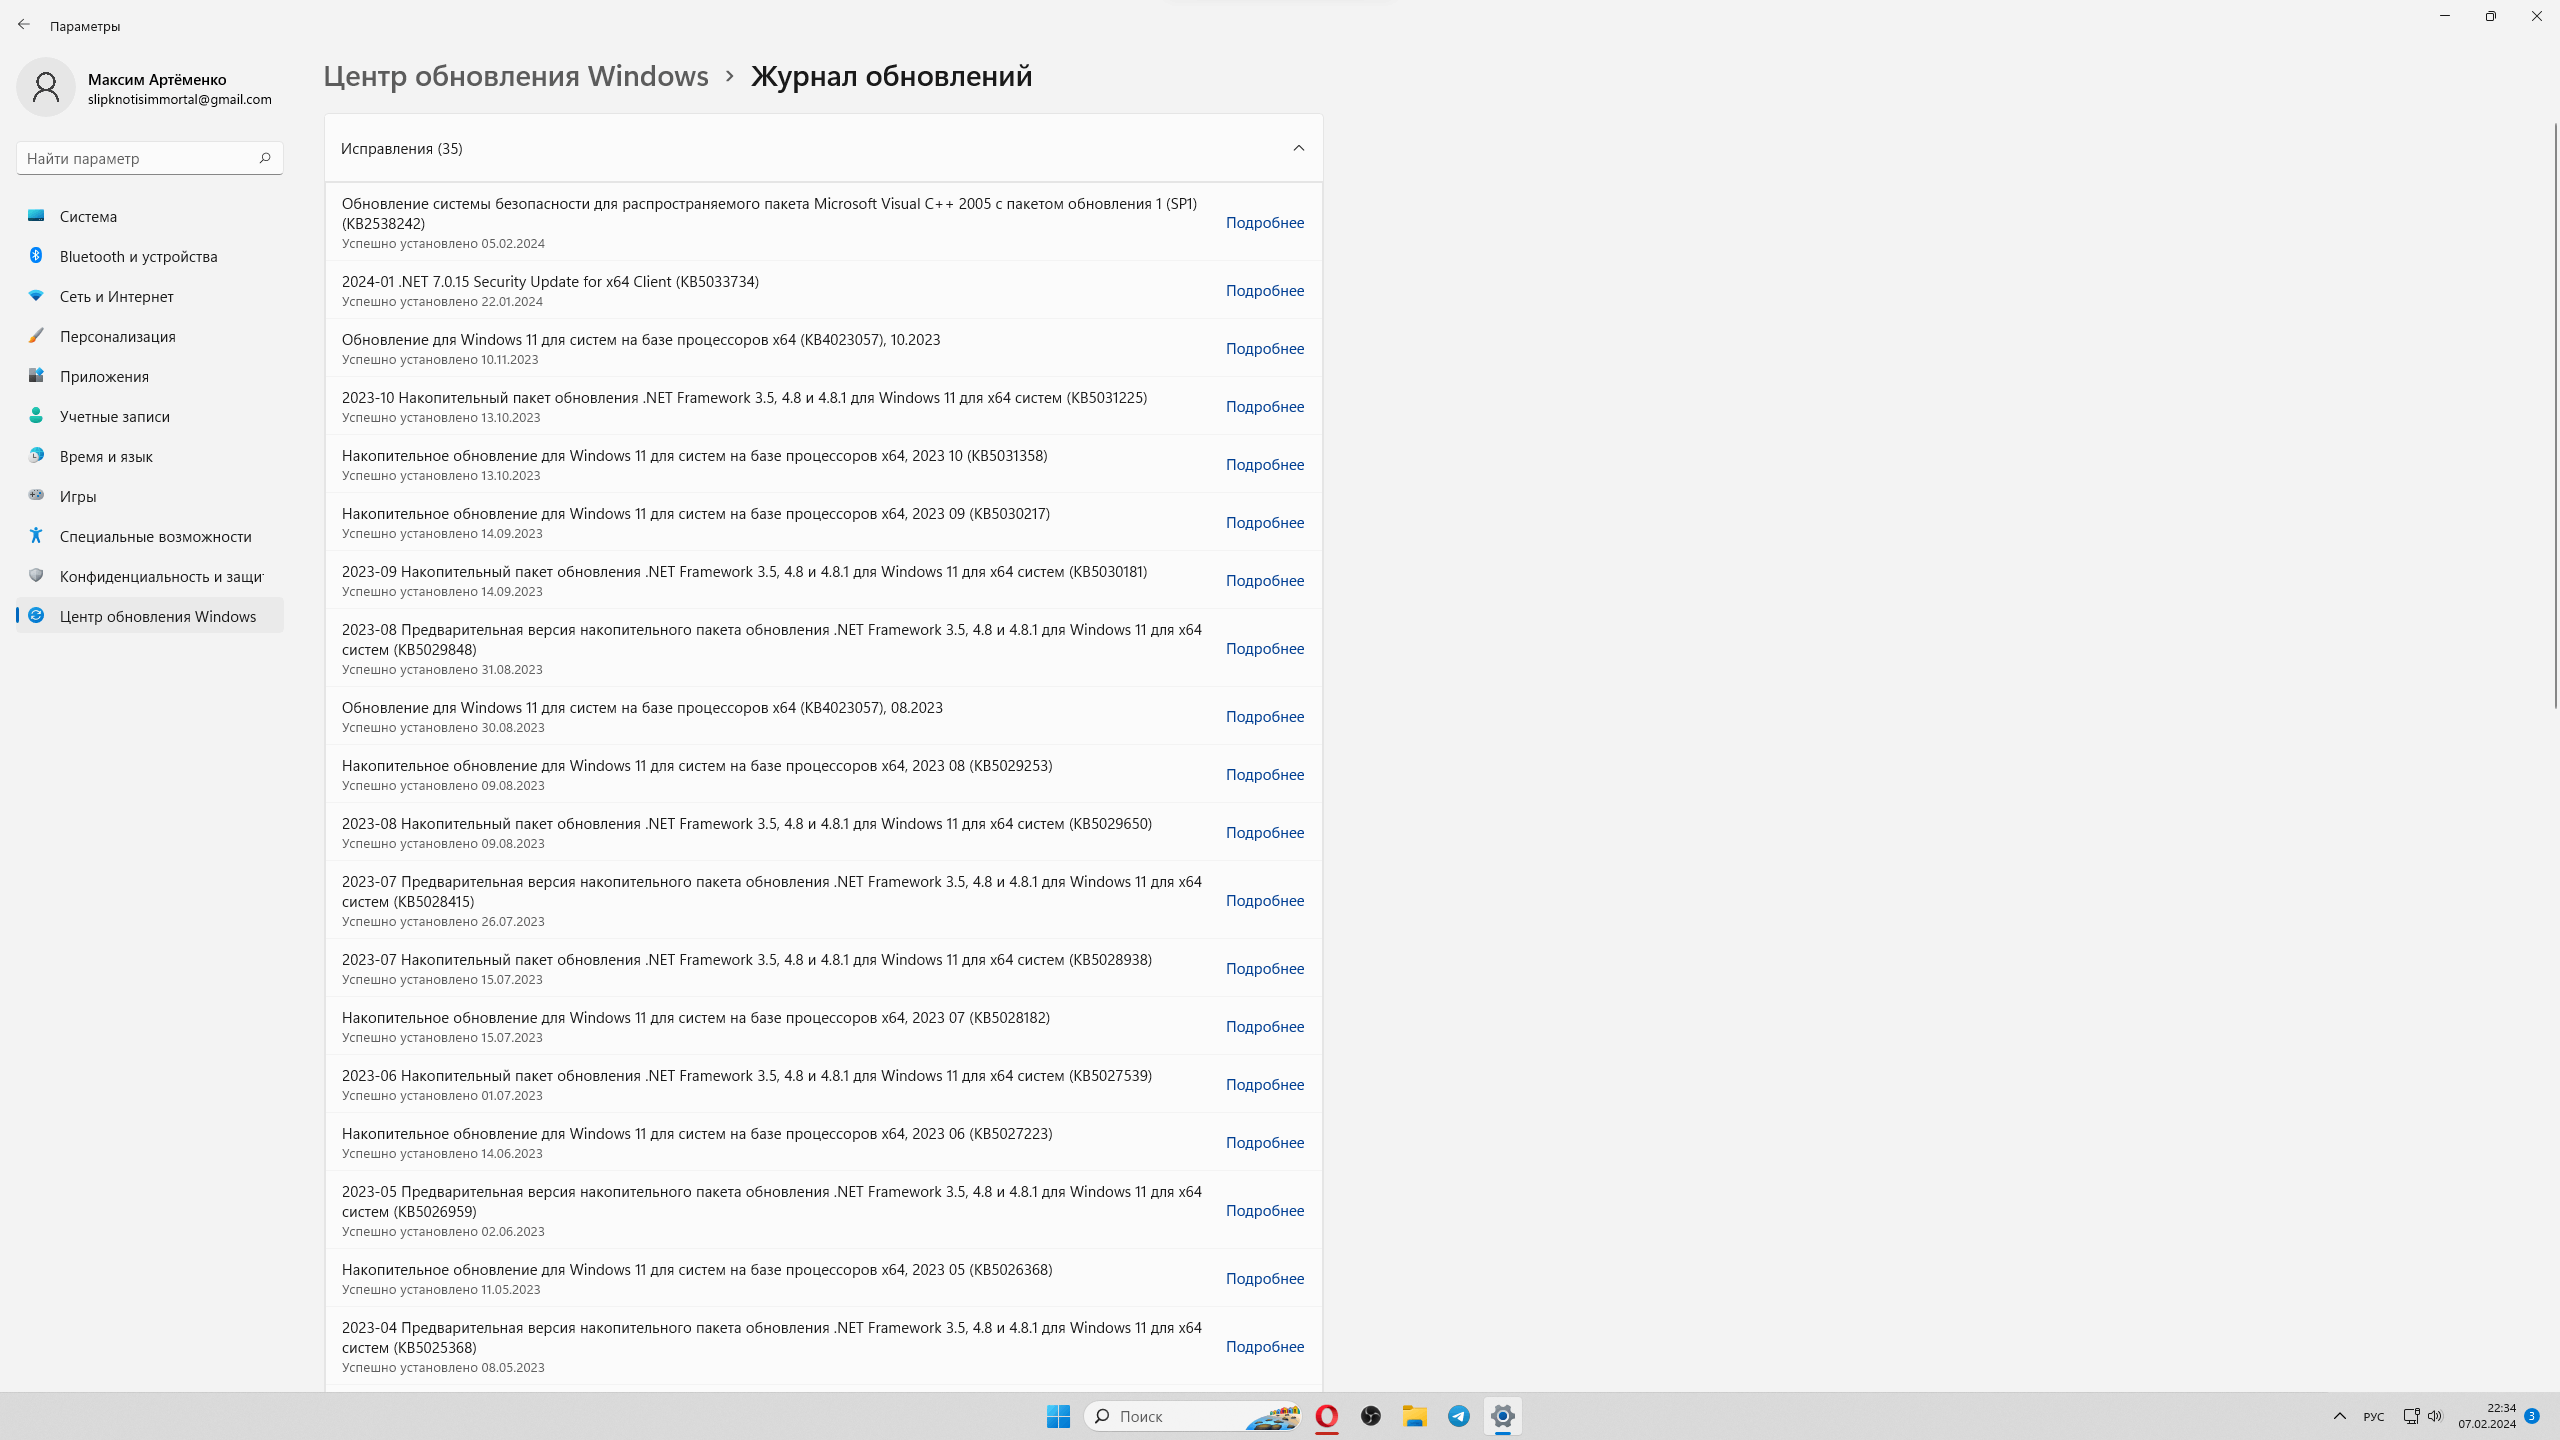The image size is (2560, 1440).
Task: Open Bluetooth и устройства settings
Action: (150, 256)
